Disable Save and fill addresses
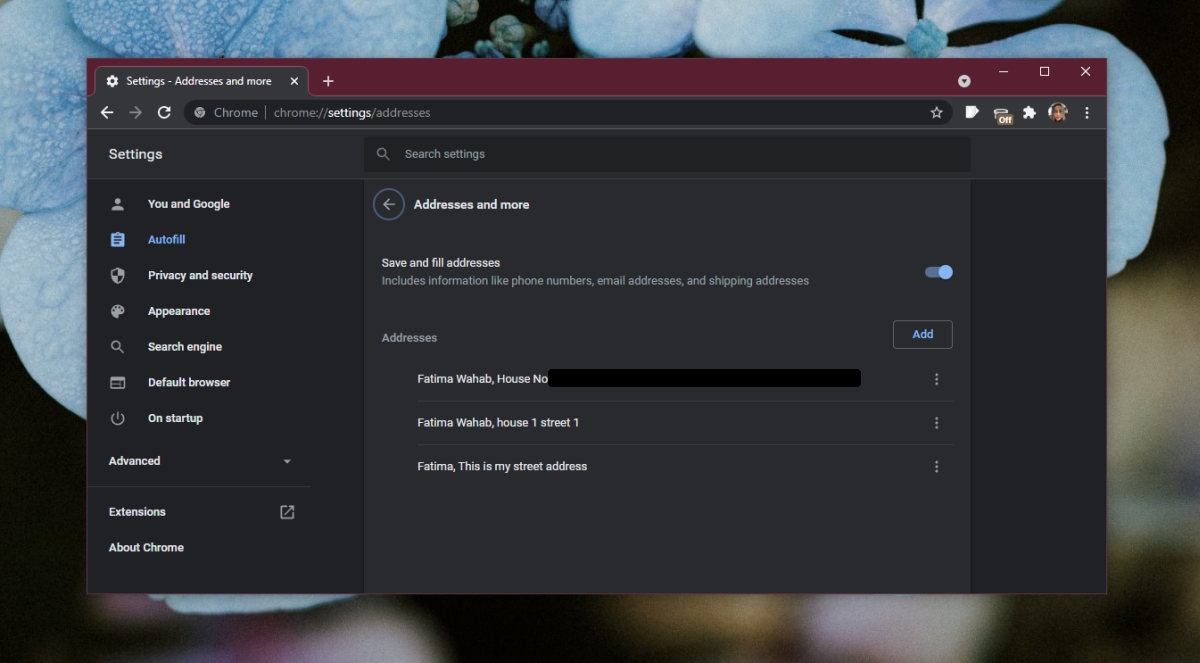The width and height of the screenshot is (1200, 663). pyautogui.click(x=938, y=272)
